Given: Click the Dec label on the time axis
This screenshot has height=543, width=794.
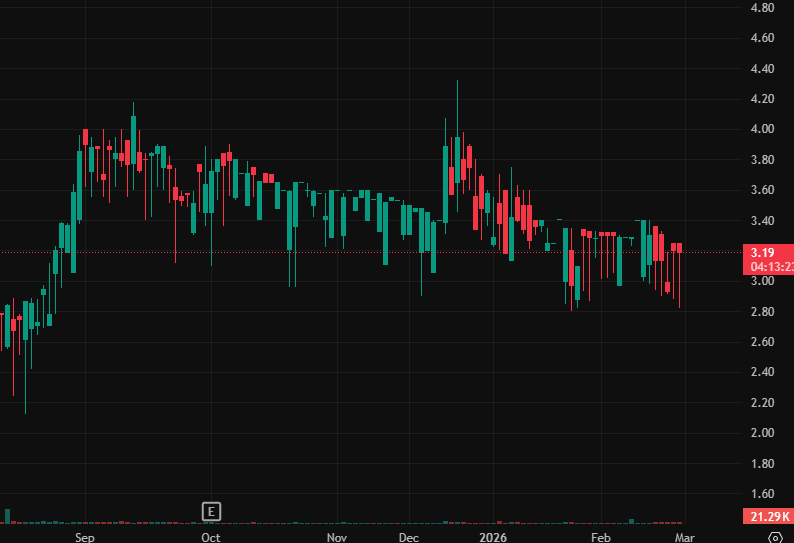Looking at the screenshot, I should [409, 537].
